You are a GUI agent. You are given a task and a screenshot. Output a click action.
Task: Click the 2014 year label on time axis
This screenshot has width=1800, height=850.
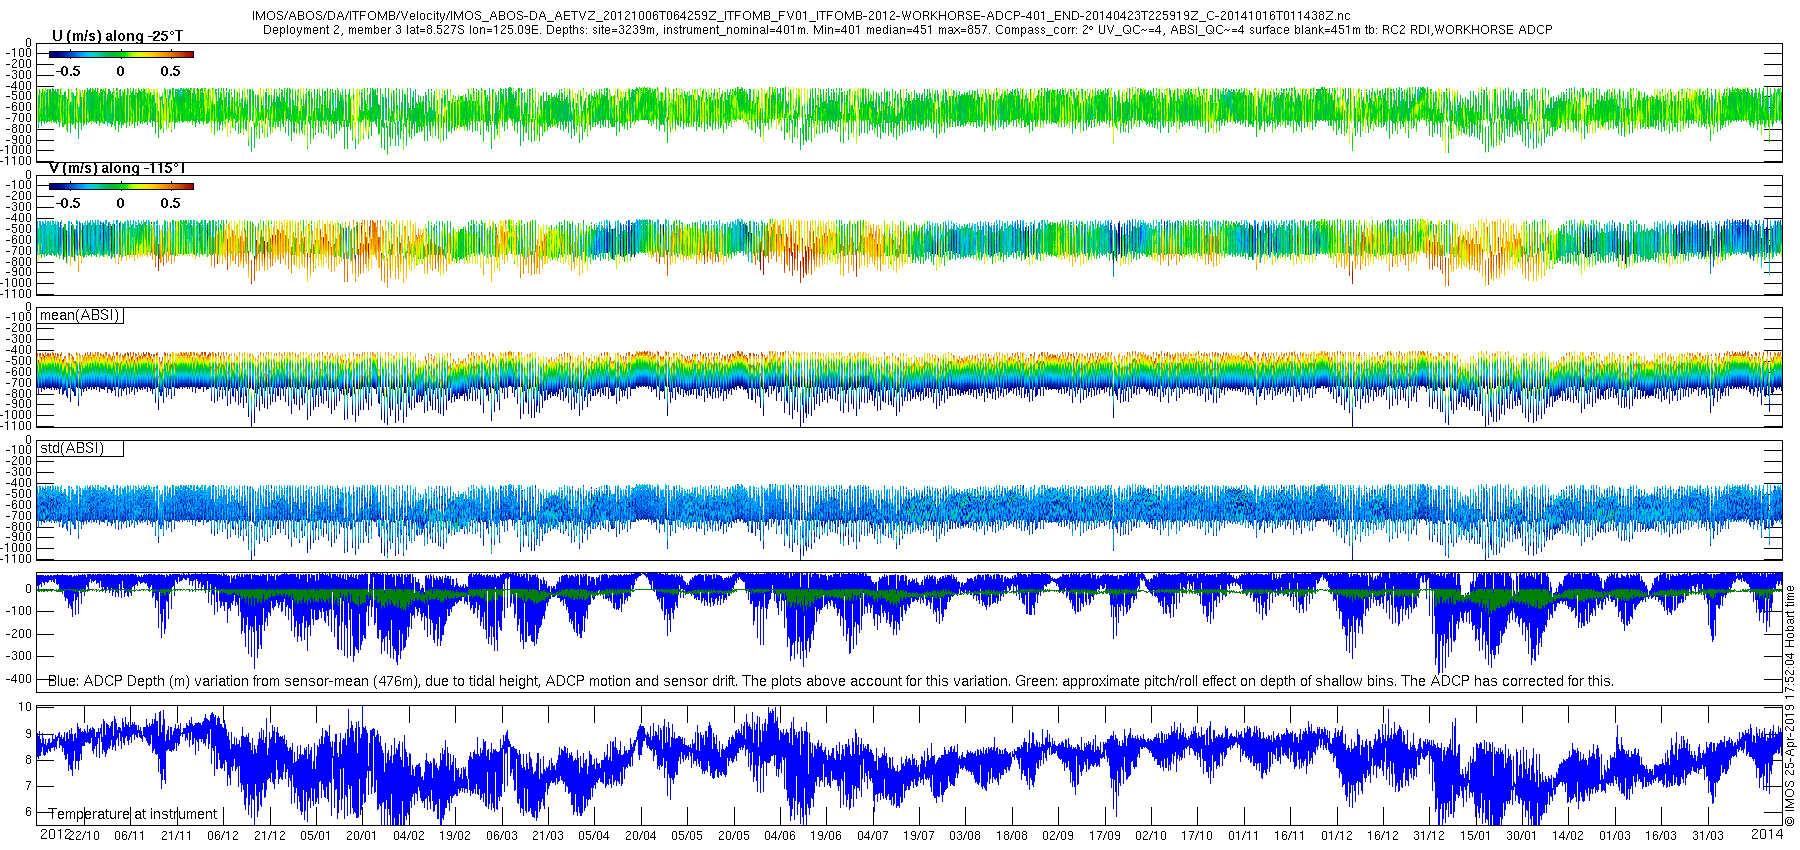[x=1767, y=834]
